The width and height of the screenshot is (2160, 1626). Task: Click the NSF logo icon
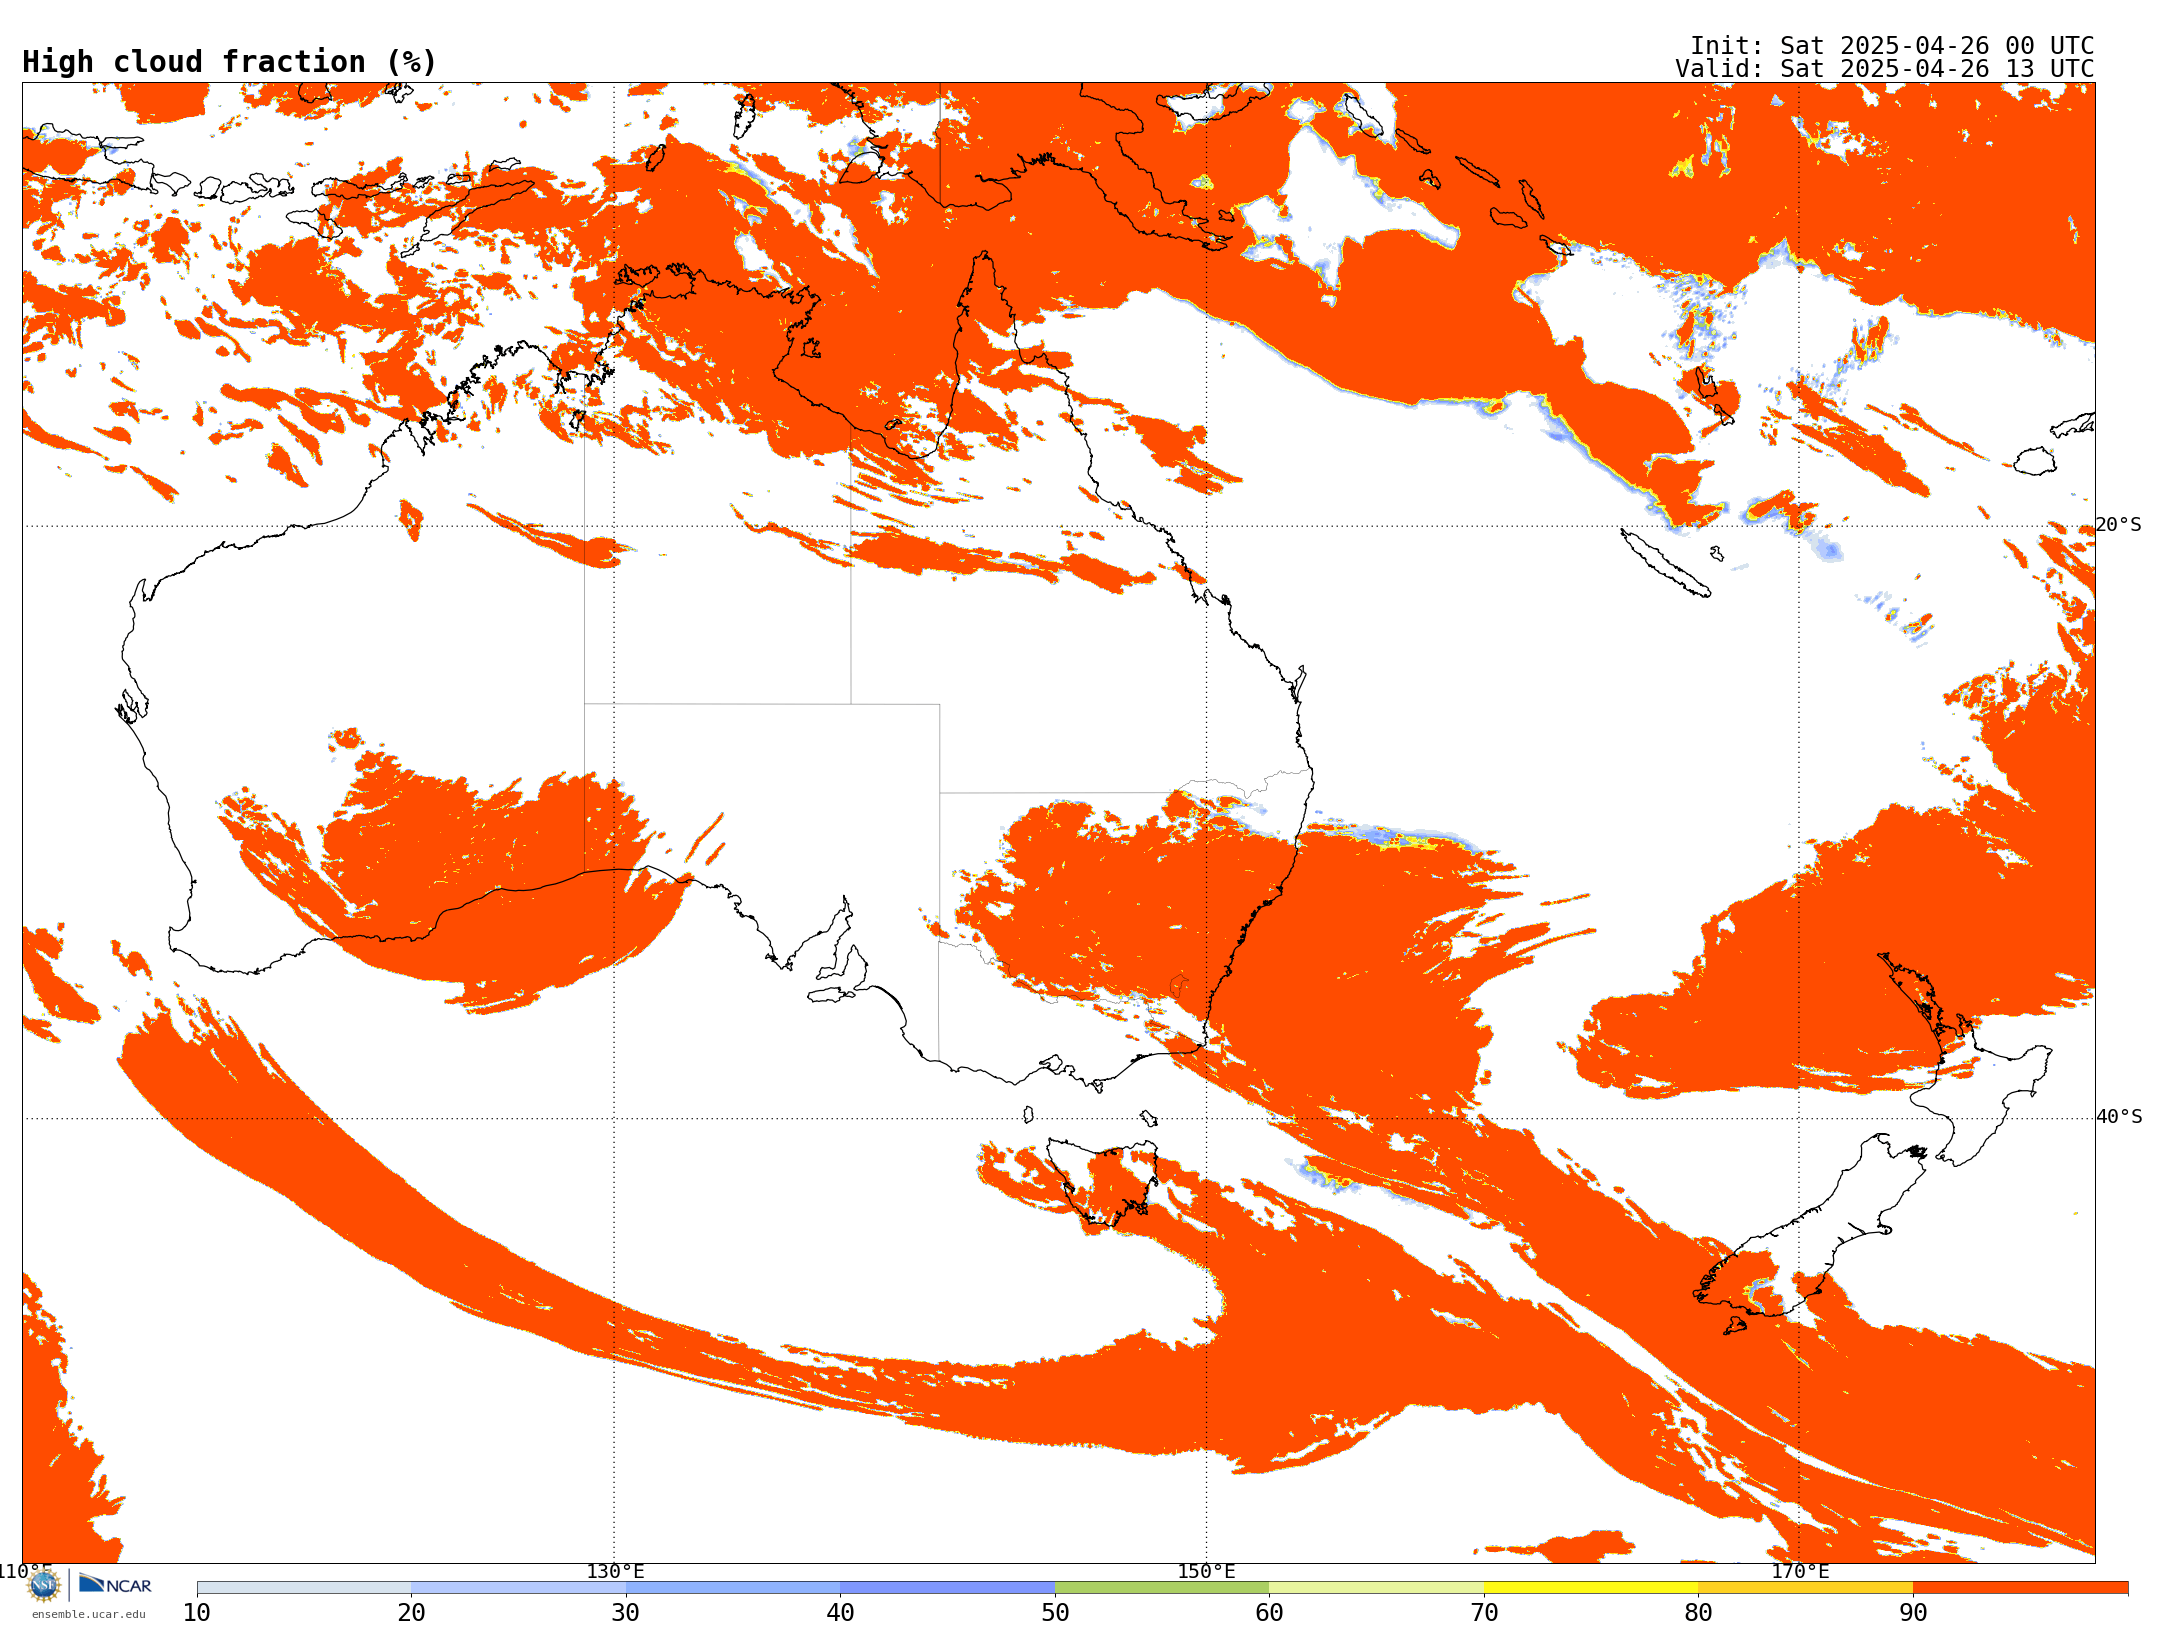[44, 1585]
